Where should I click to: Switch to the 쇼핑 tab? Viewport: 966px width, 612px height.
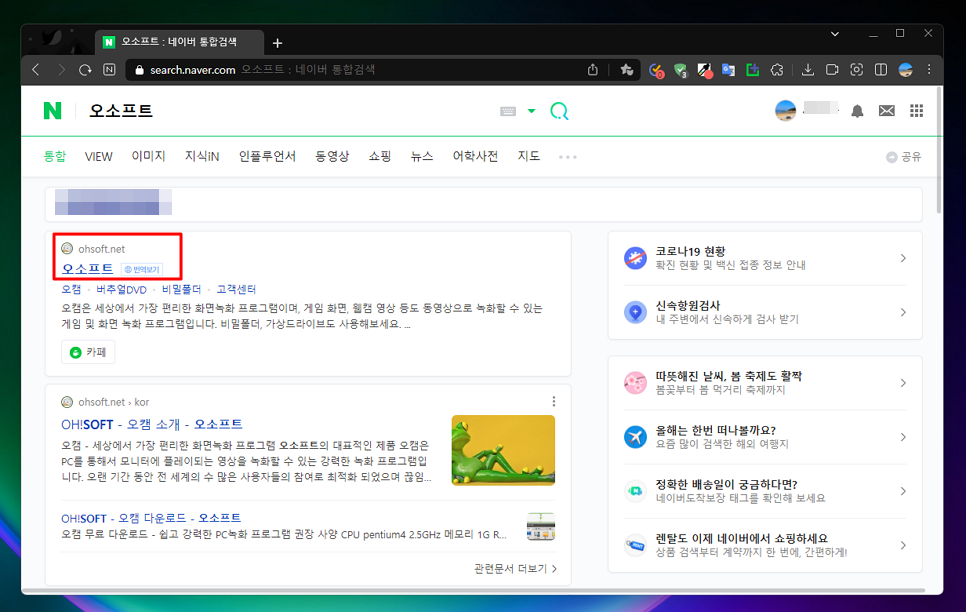coord(380,157)
